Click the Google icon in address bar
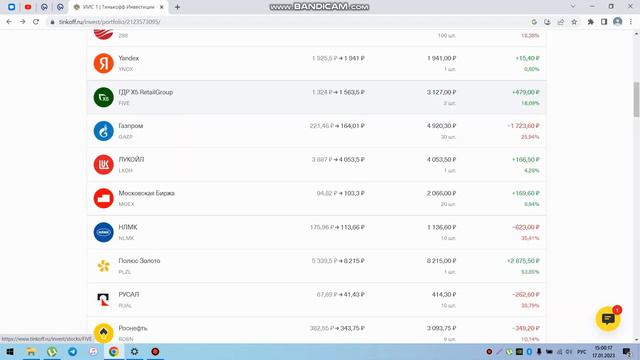 tap(534, 22)
